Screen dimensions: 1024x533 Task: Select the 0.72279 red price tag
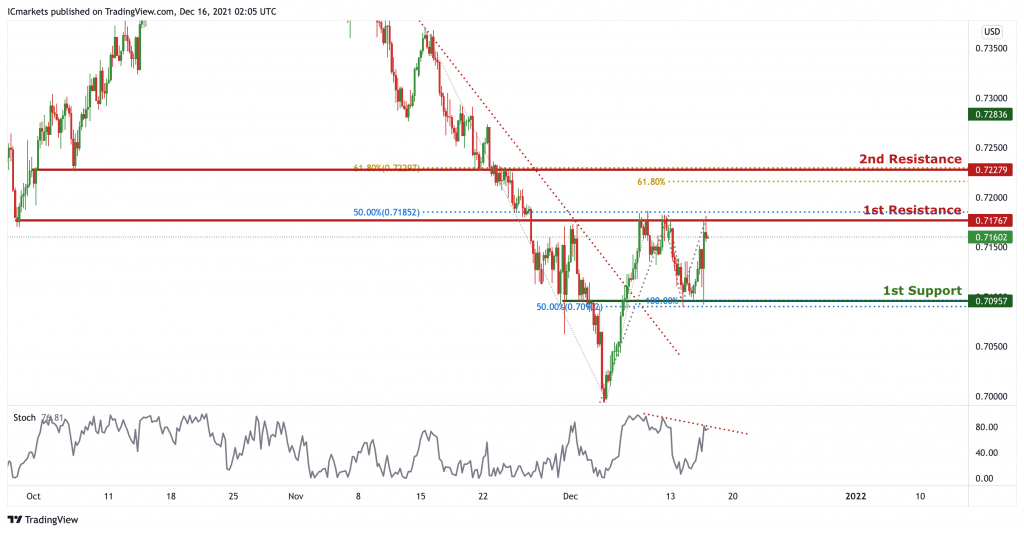991,170
